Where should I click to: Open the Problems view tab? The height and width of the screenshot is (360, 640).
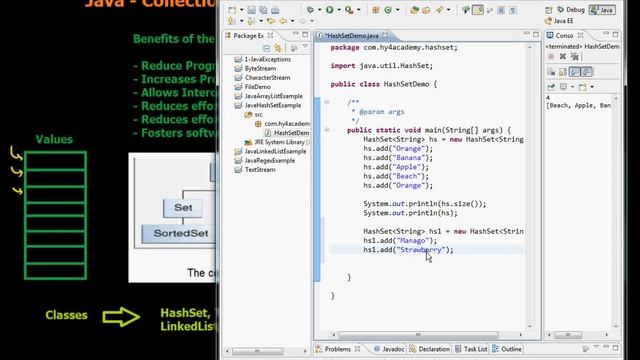tap(338, 349)
